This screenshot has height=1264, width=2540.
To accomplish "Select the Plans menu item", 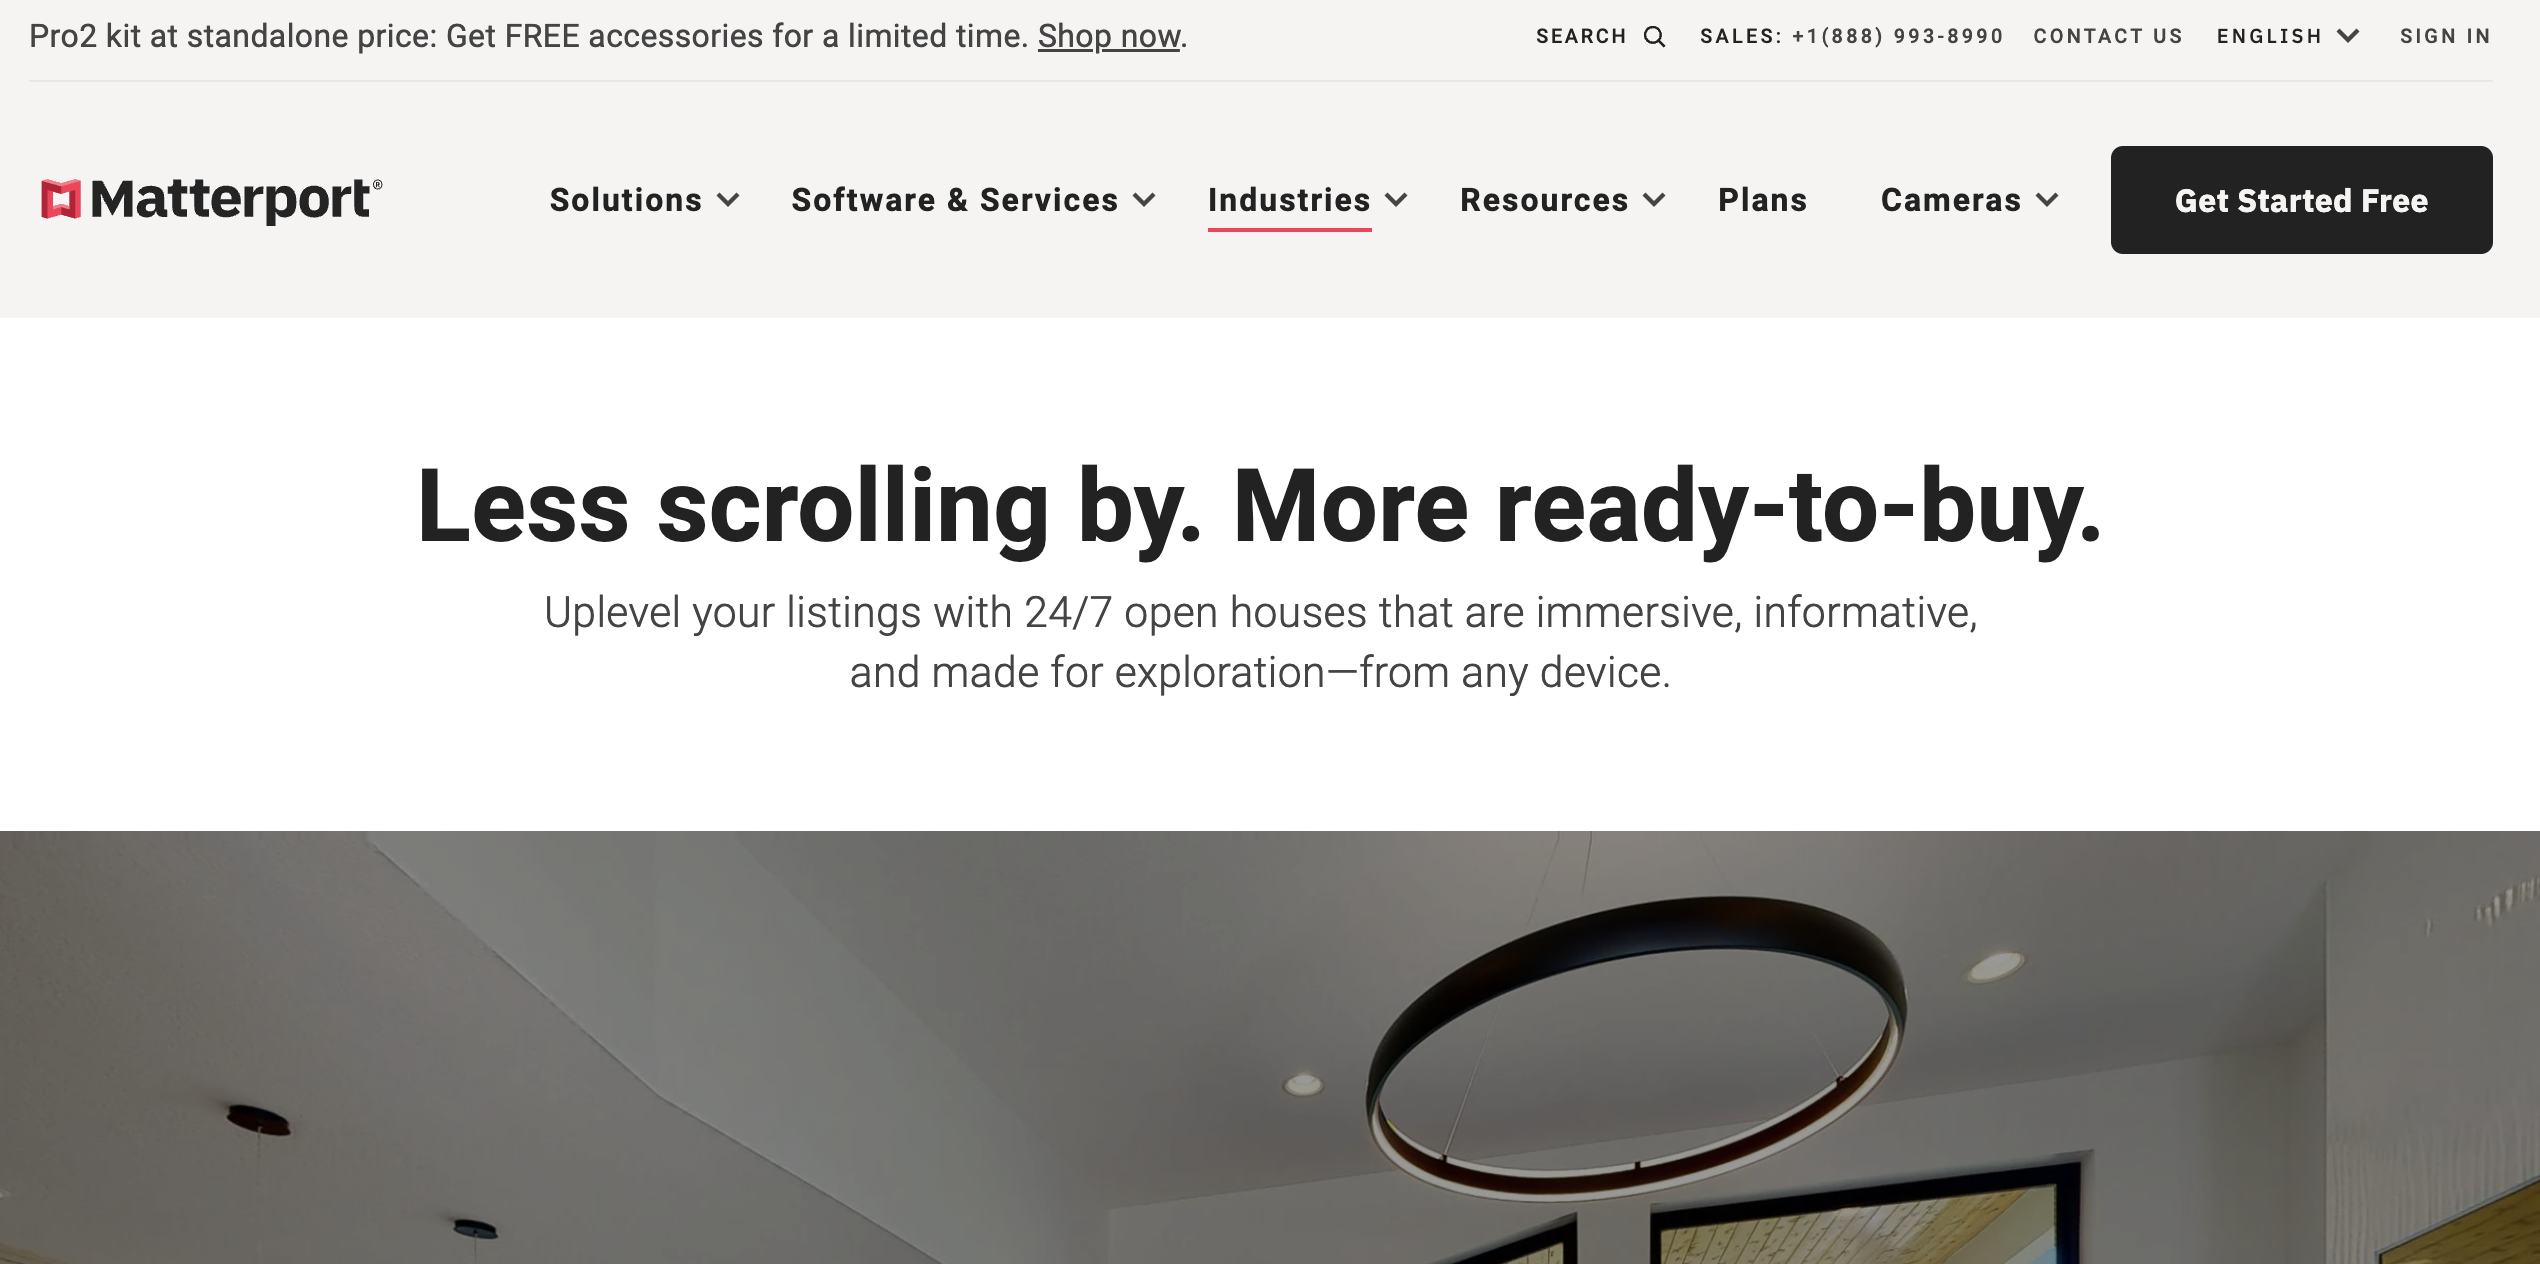I will coord(1762,199).
